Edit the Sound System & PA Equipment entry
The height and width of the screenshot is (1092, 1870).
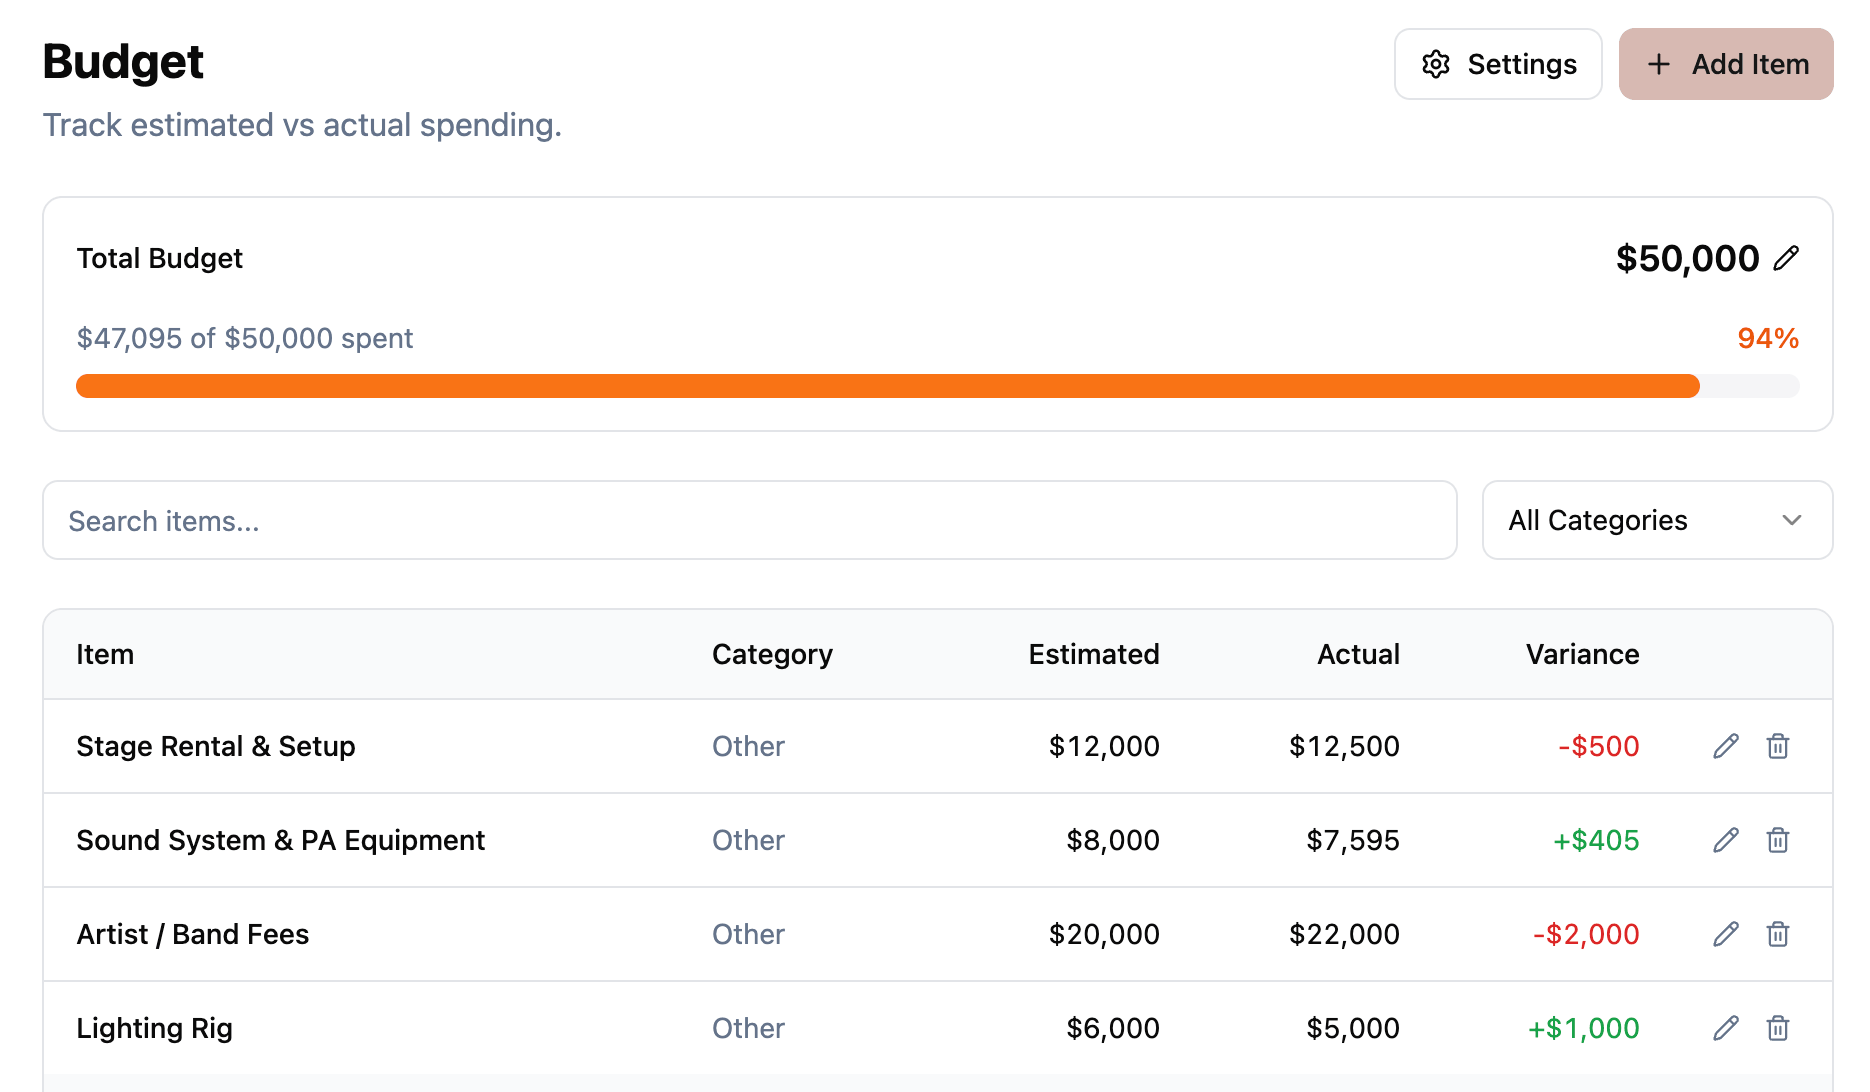1724,840
